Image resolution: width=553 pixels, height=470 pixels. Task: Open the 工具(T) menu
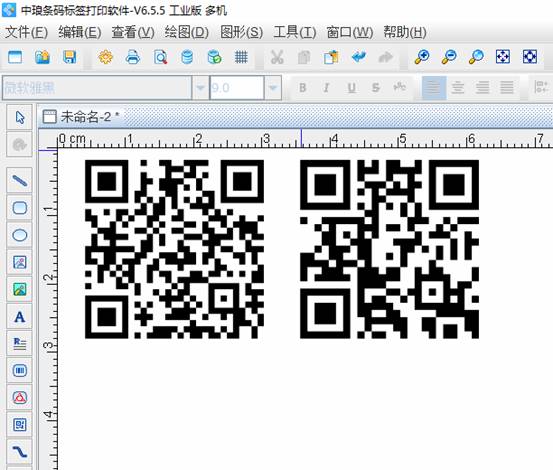pyautogui.click(x=295, y=32)
